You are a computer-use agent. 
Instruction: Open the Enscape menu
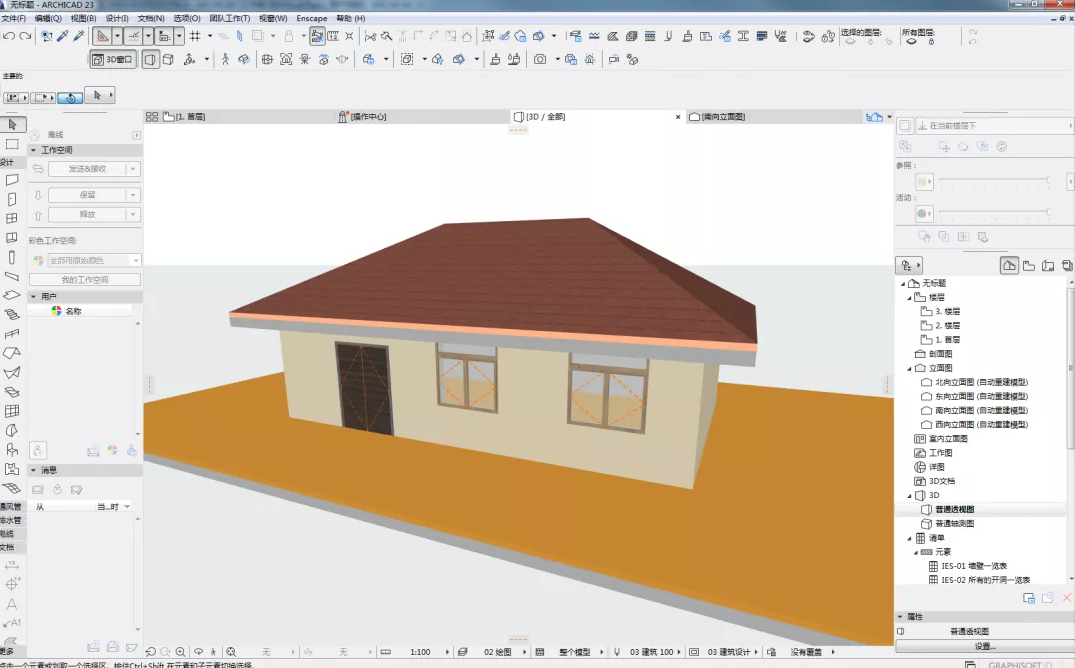[311, 18]
